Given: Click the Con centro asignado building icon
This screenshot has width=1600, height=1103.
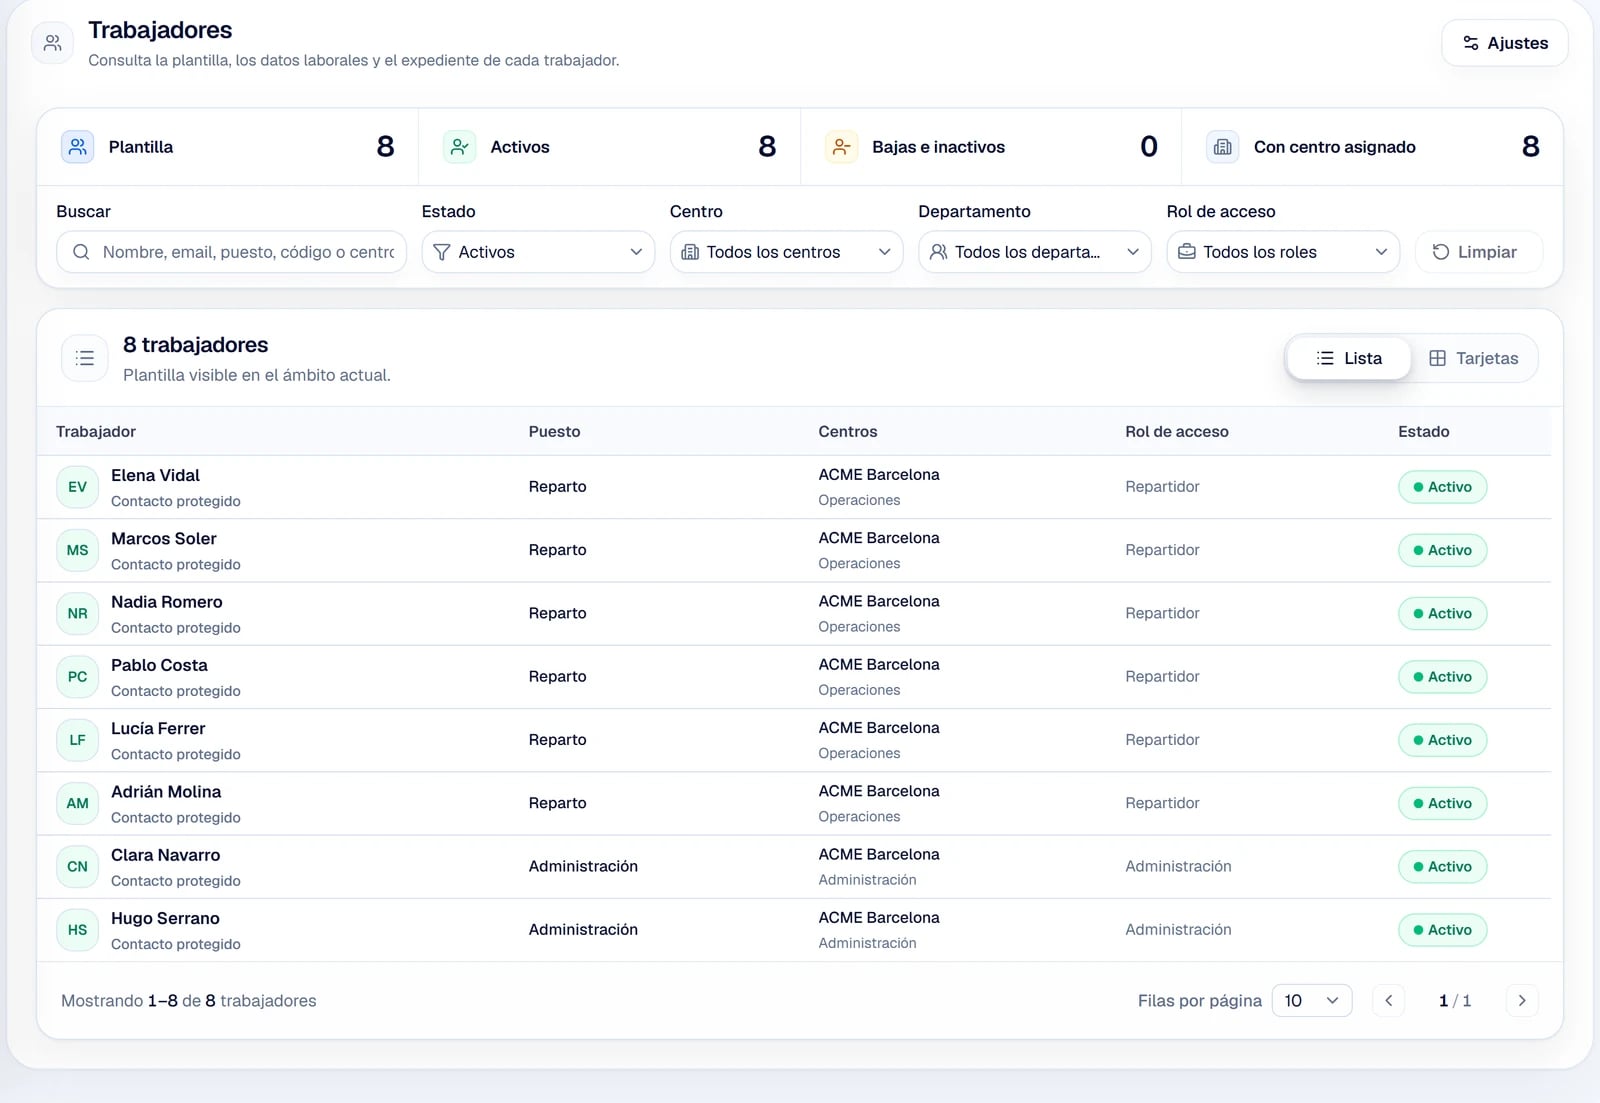Looking at the screenshot, I should point(1223,147).
